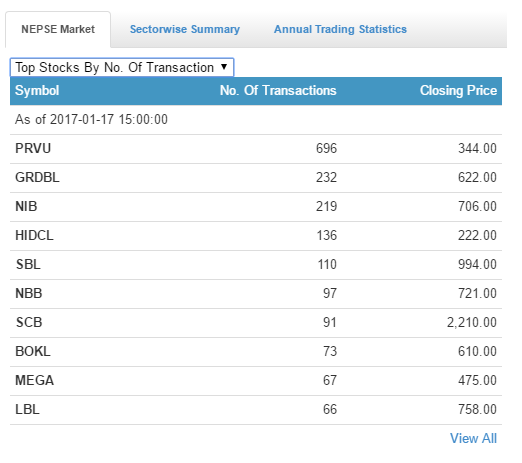The height and width of the screenshot is (463, 522).
Task: Click the 219 transactions value for NIB
Action: [326, 207]
